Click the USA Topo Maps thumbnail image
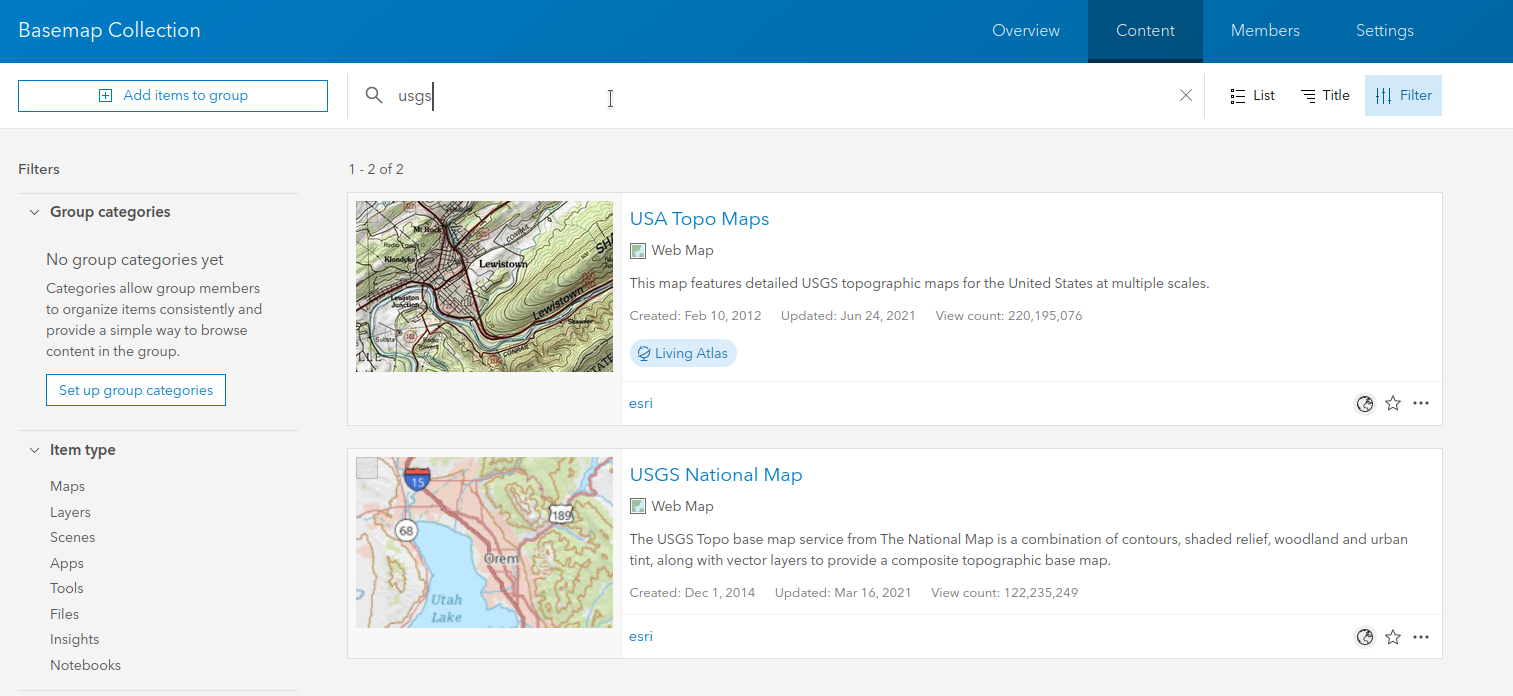 (x=484, y=287)
